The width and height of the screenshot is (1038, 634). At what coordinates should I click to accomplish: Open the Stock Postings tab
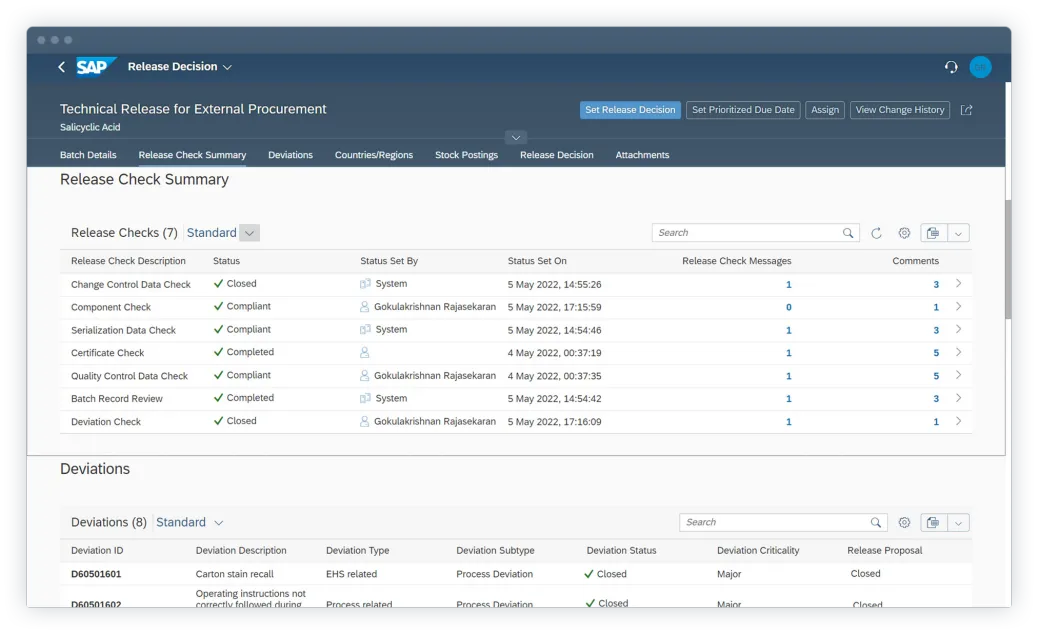[466, 155]
